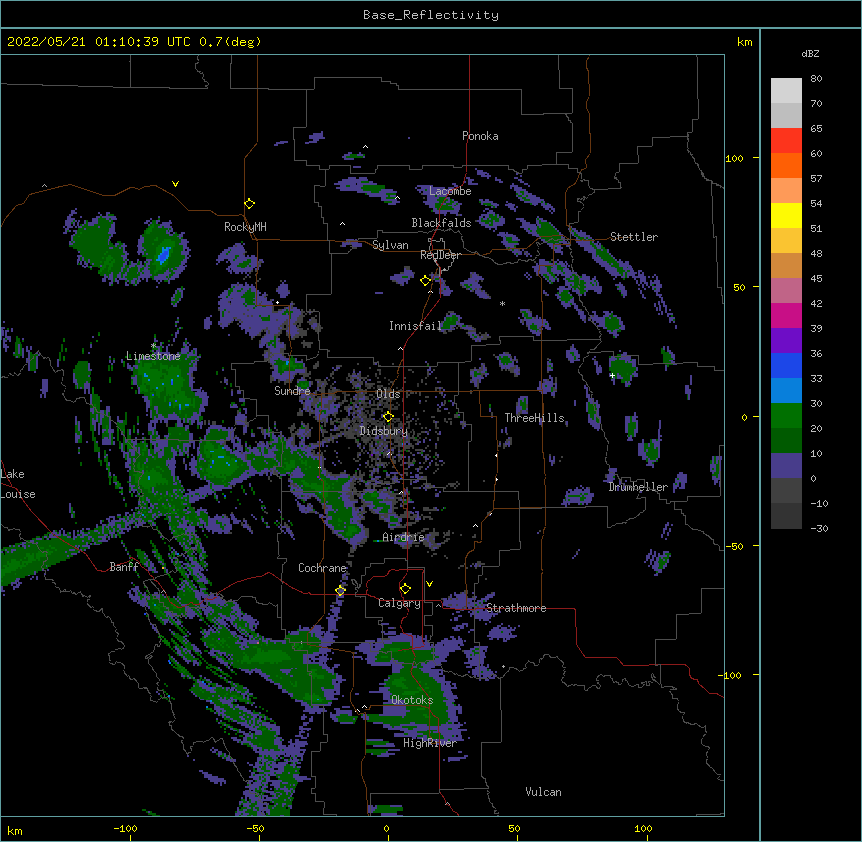Click the yellow marker south of RedDeer

pyautogui.click(x=425, y=280)
